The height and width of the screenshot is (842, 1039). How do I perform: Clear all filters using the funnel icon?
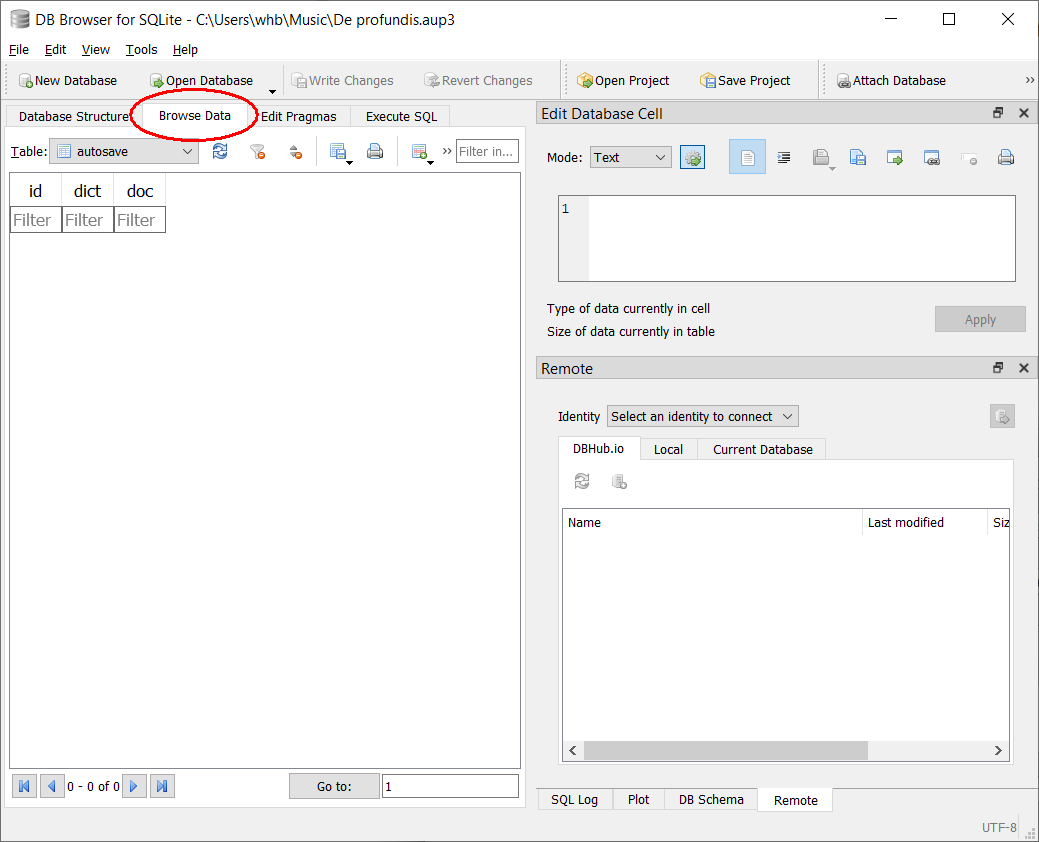[258, 152]
